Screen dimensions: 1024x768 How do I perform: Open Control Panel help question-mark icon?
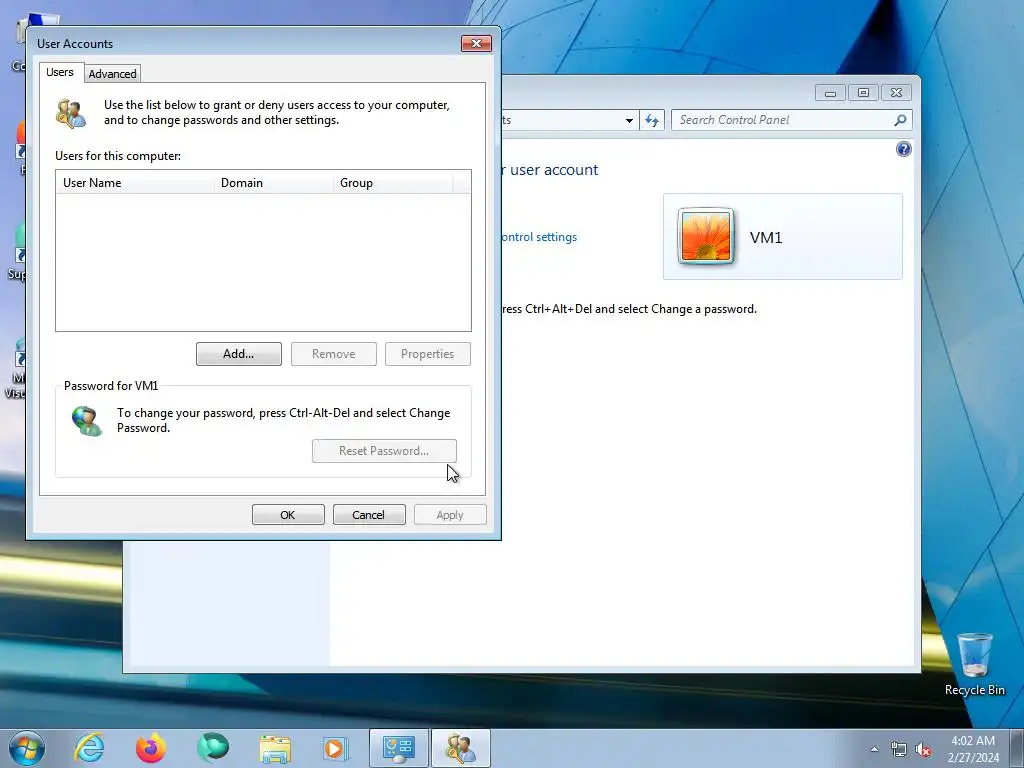coord(903,150)
